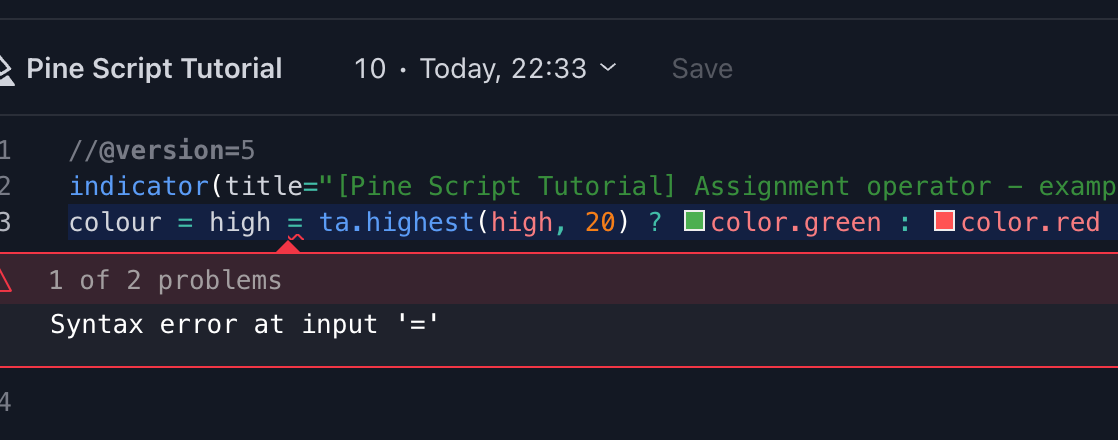Viewport: 1118px width, 440px height.
Task: Select line number 3 in the gutter
Action: pos(5,221)
